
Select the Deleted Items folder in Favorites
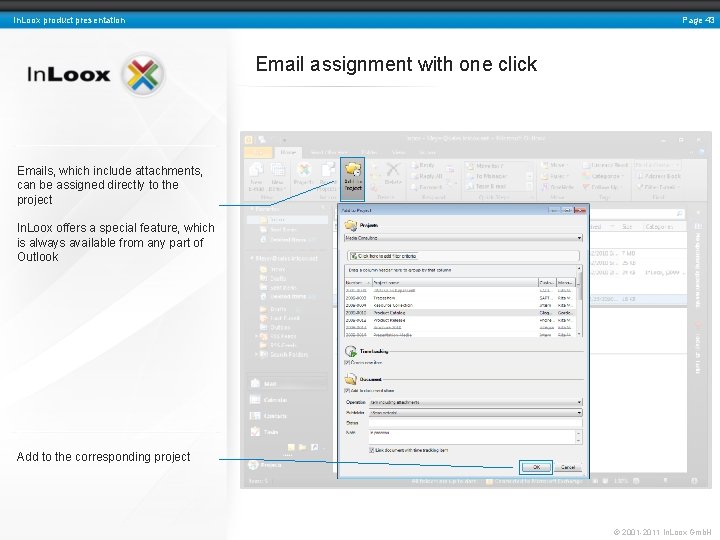pos(287,240)
